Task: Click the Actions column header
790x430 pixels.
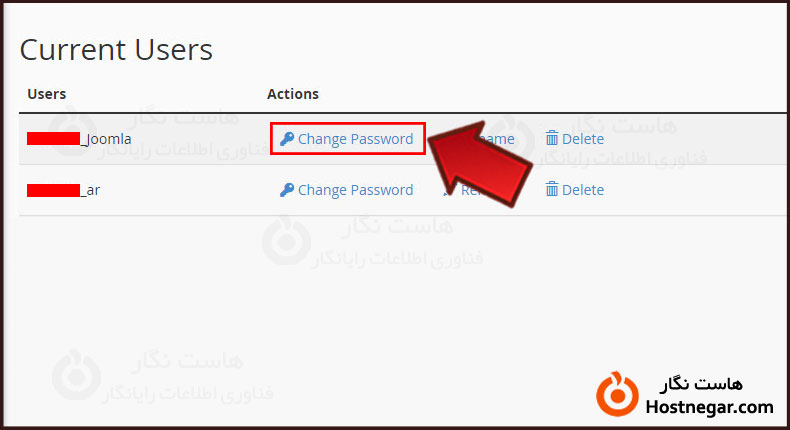Action: click(x=293, y=94)
